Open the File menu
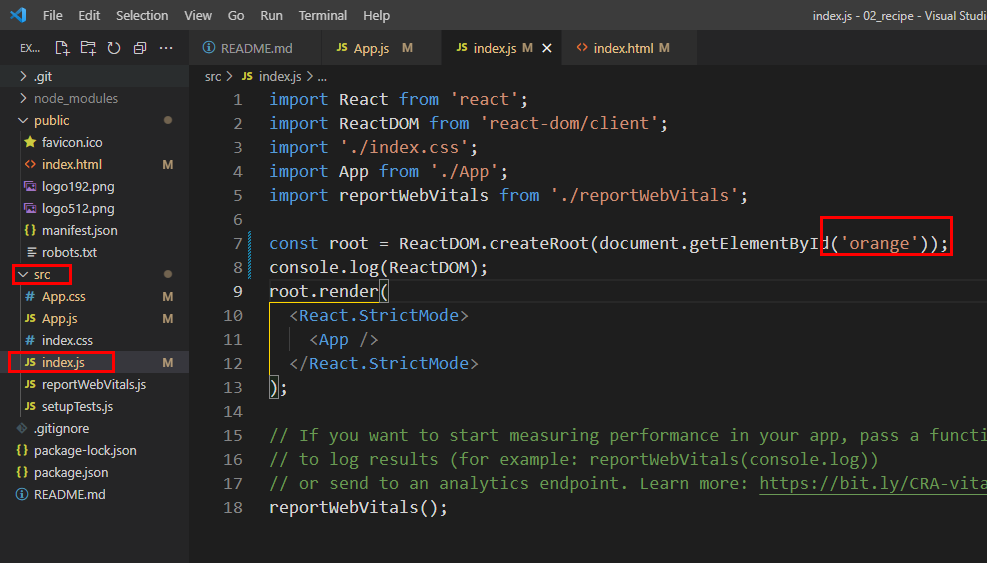 point(52,15)
